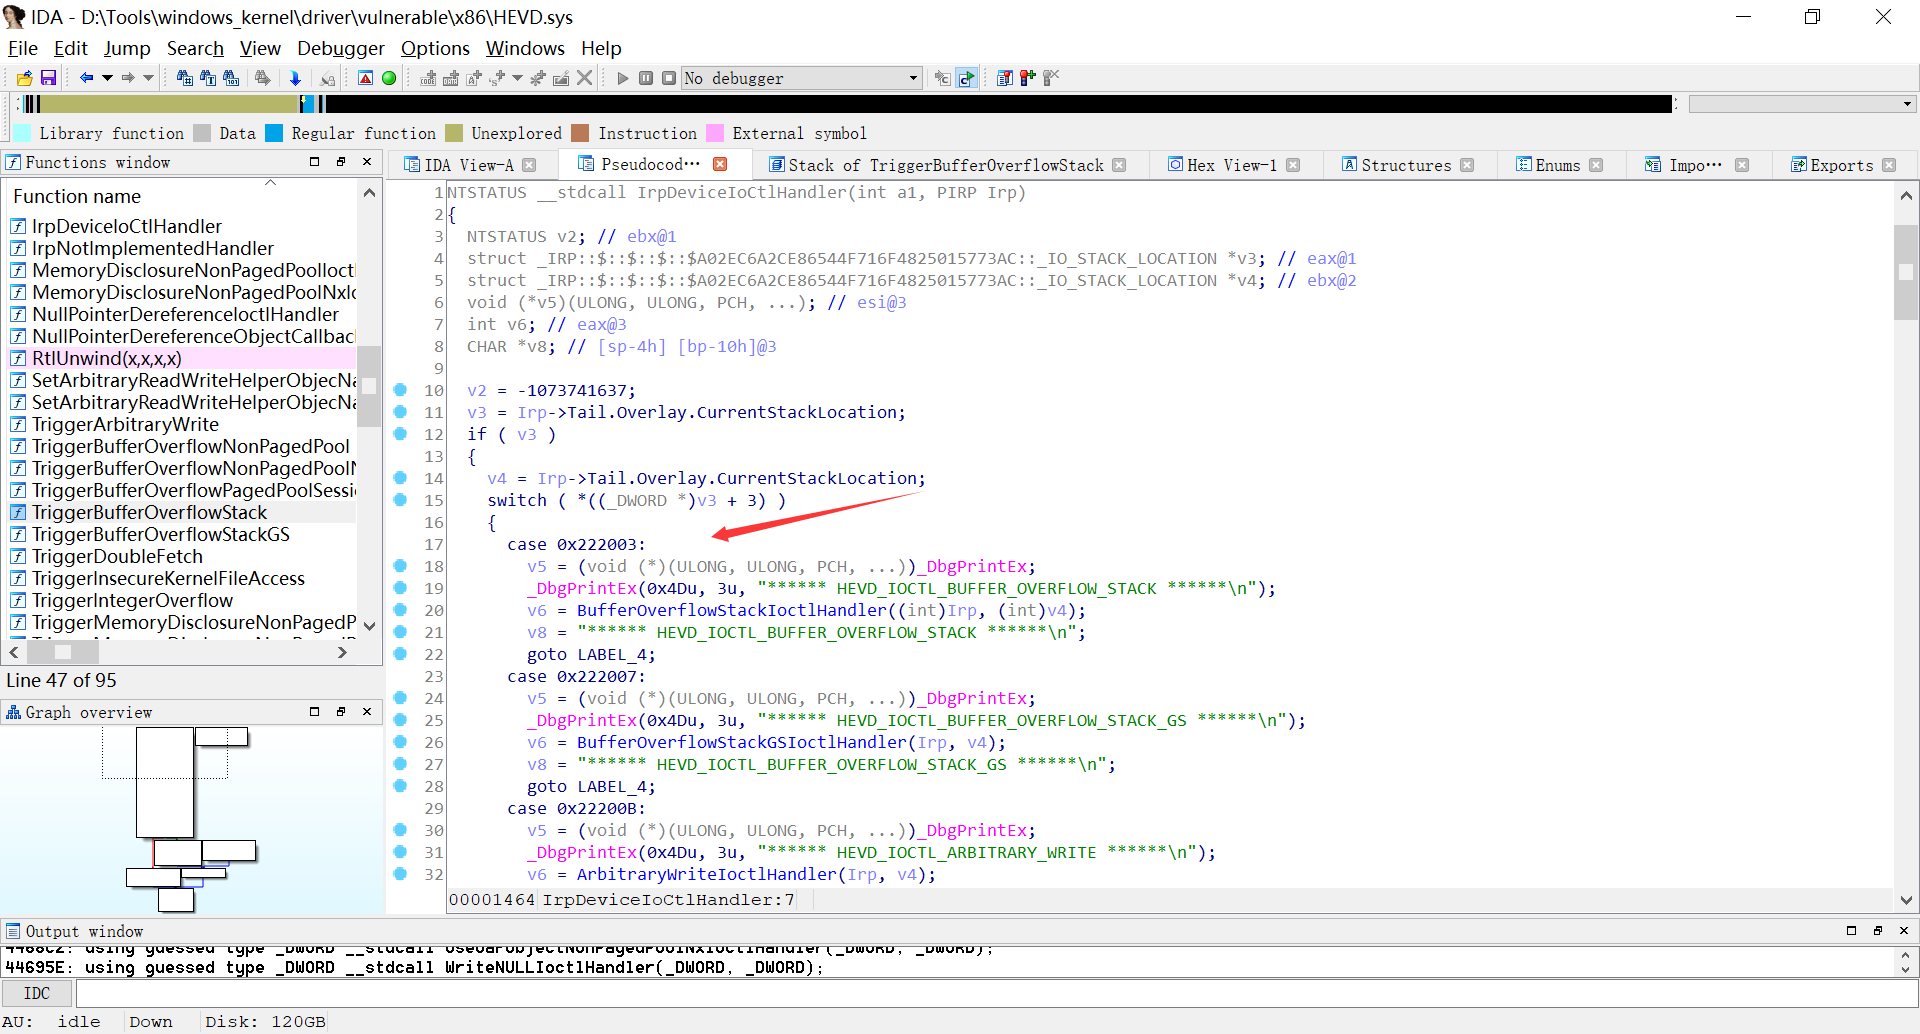Pause process with the pause icon
The width and height of the screenshot is (1920, 1034).
click(646, 78)
